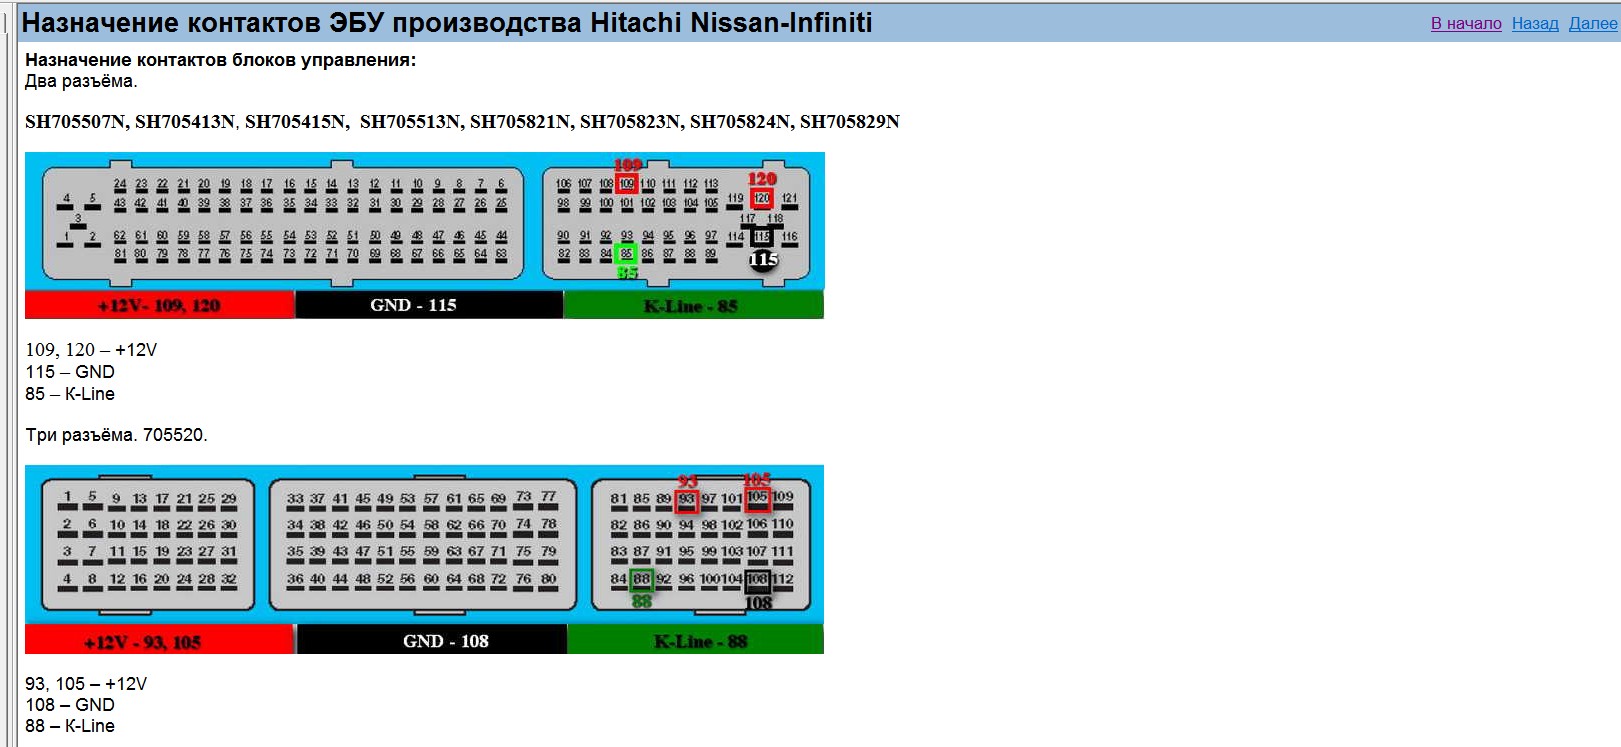Click the "Три разъёма. 705520." text line
1621x747 pixels.
point(116,435)
